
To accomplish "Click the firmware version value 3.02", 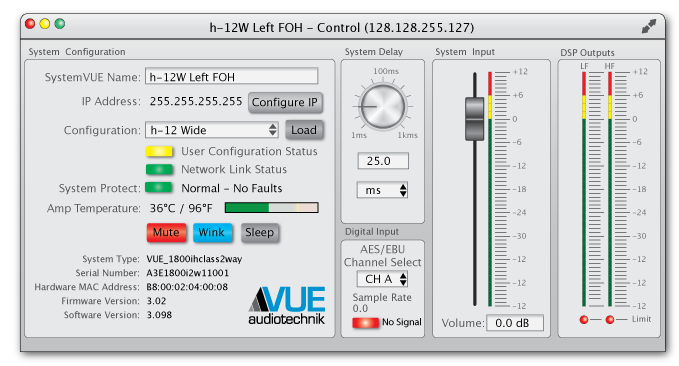I will point(156,301).
